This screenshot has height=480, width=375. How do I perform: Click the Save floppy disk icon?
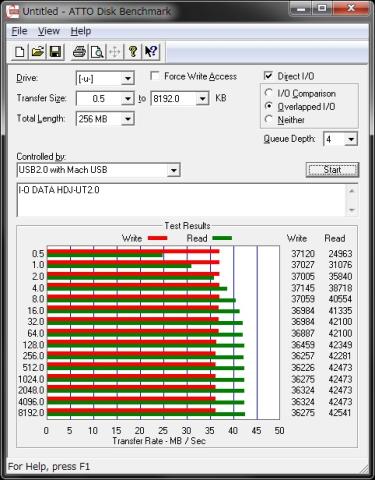pyautogui.click(x=55, y=52)
